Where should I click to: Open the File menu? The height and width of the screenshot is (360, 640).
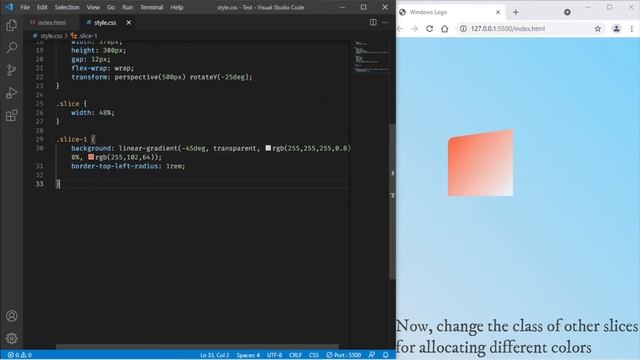(25, 7)
